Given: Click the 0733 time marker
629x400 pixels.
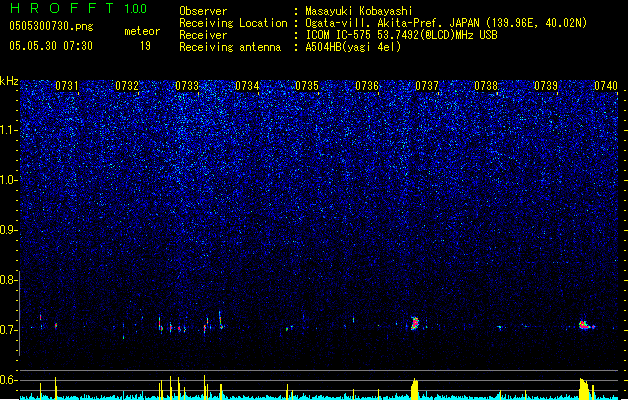Looking at the screenshot, I should (187, 86).
